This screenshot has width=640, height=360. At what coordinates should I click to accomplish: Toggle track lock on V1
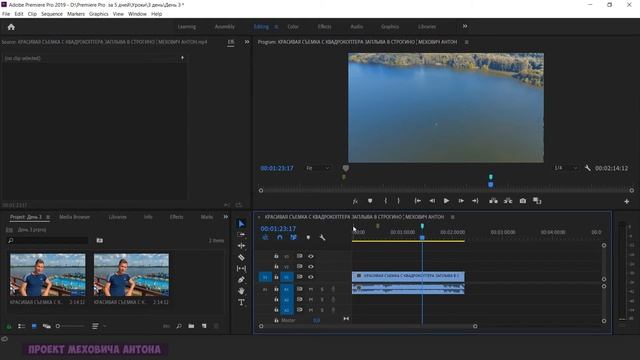coord(276,277)
